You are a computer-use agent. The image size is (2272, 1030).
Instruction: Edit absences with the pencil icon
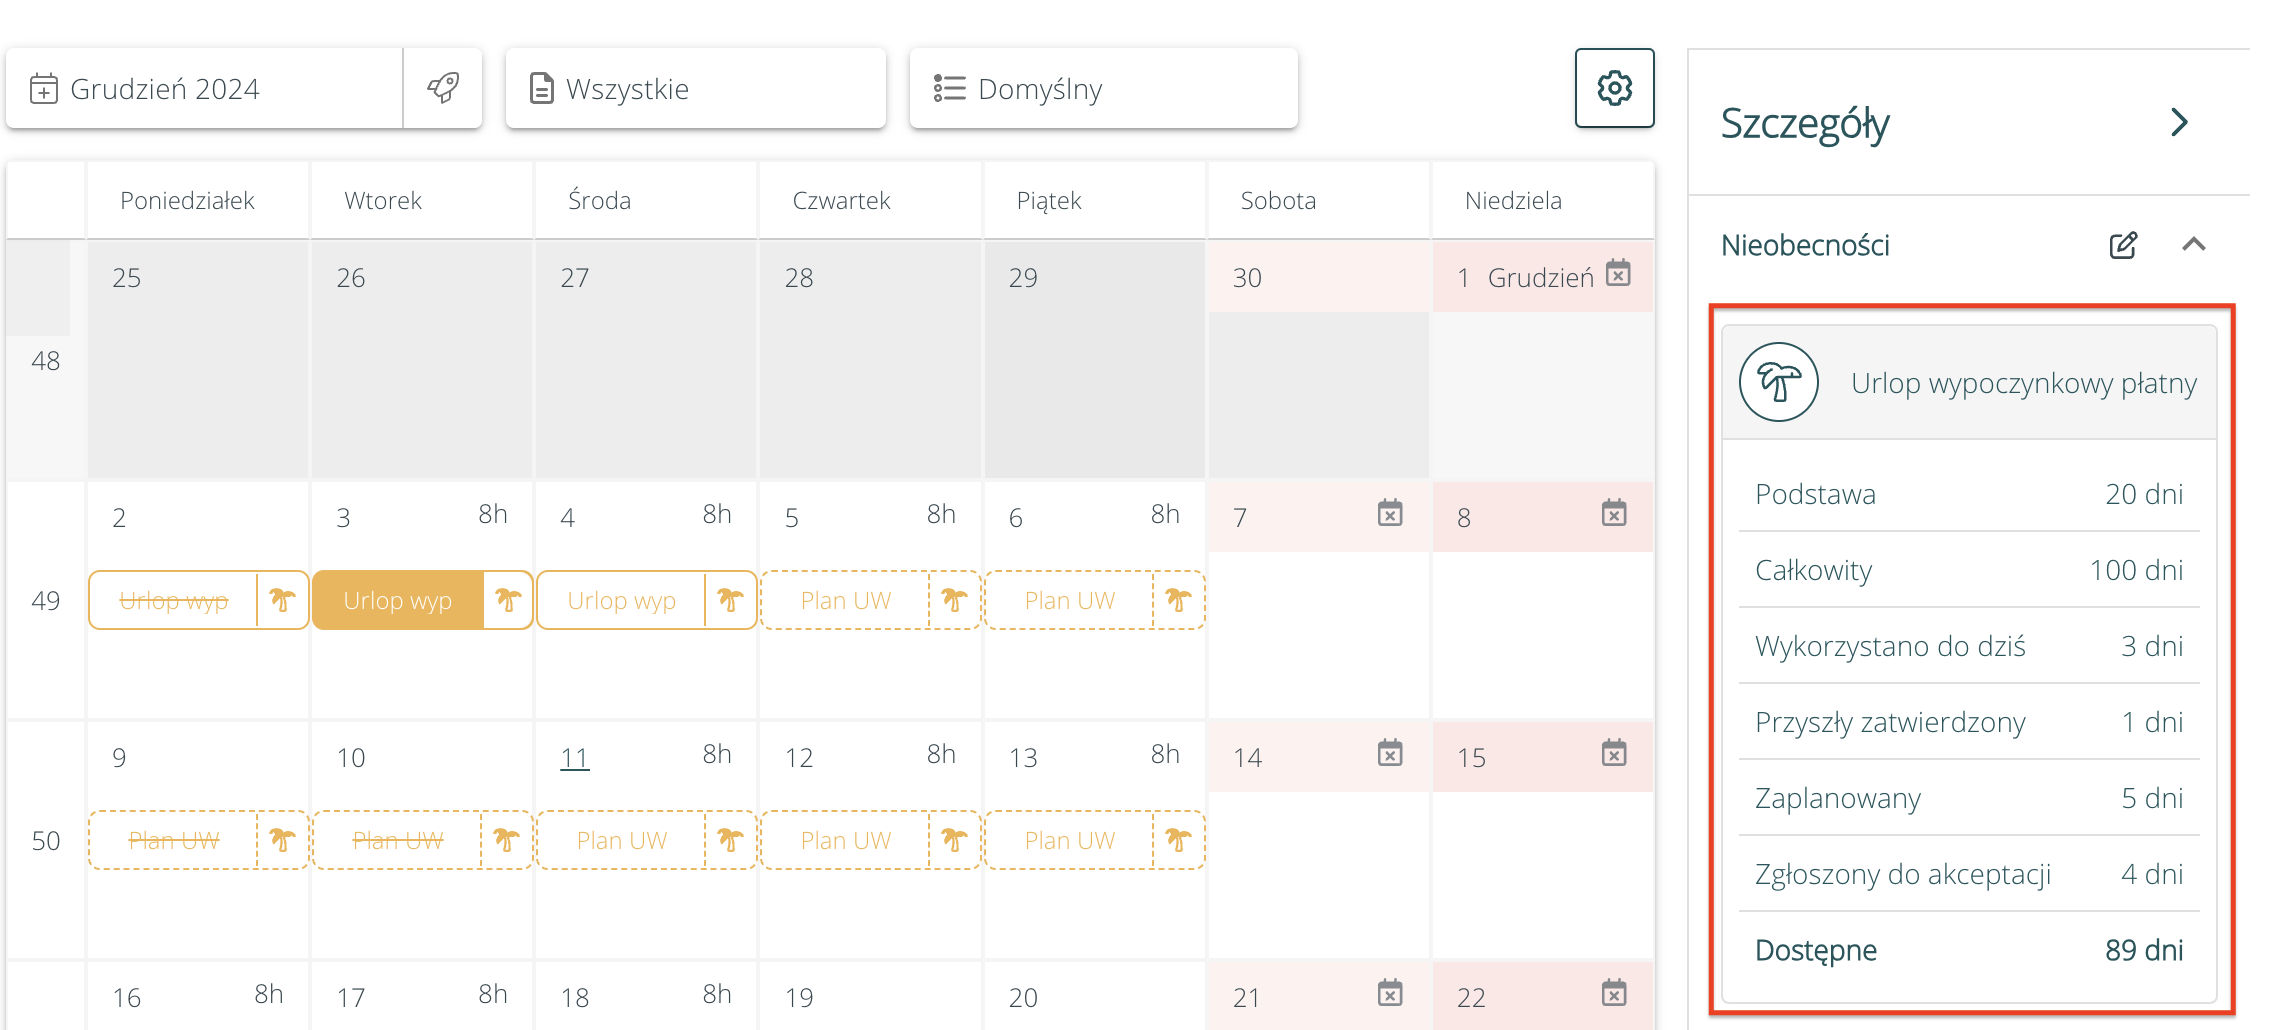[2123, 245]
